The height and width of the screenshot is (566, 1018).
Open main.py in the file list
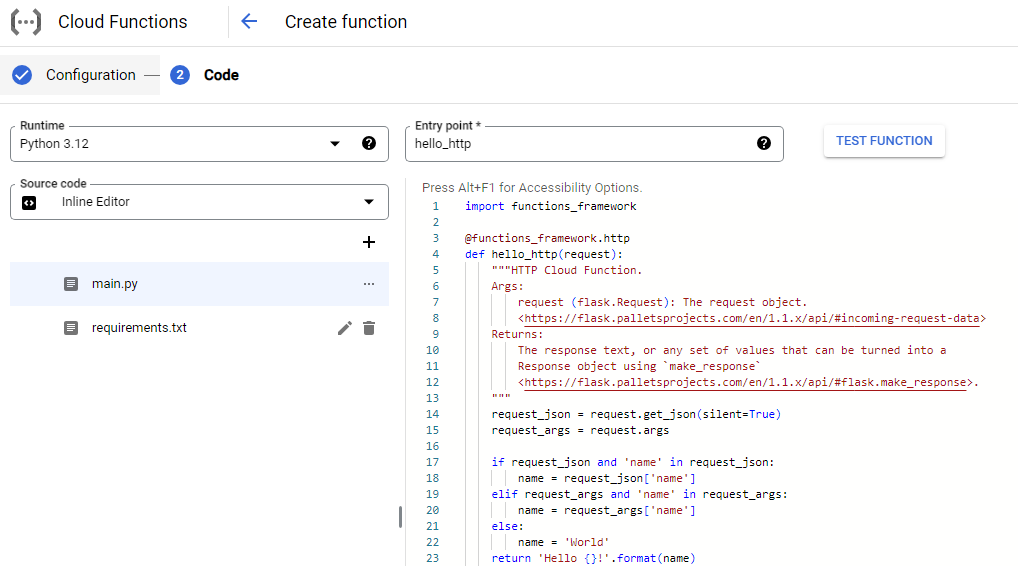199,284
